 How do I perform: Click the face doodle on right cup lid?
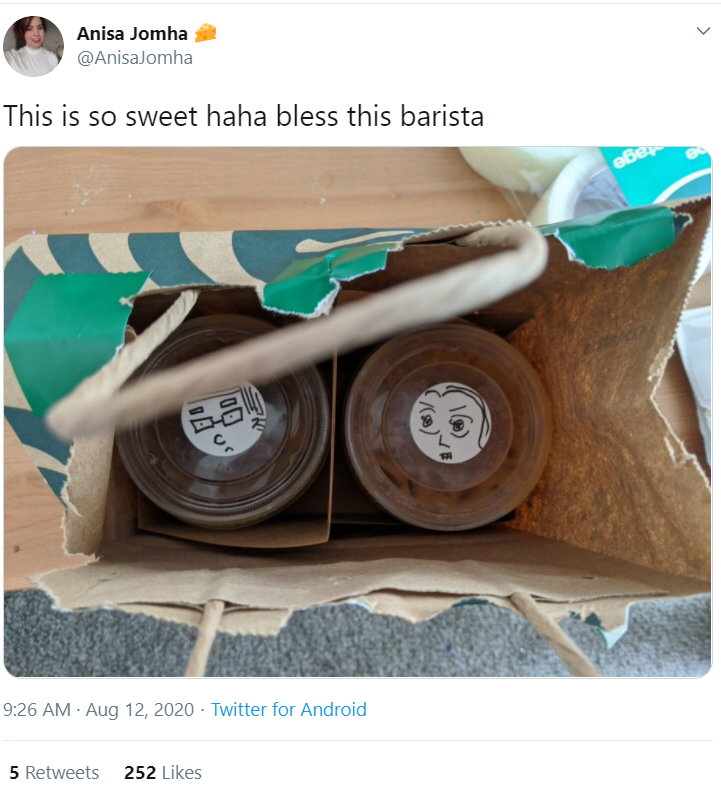pyautogui.click(x=450, y=423)
